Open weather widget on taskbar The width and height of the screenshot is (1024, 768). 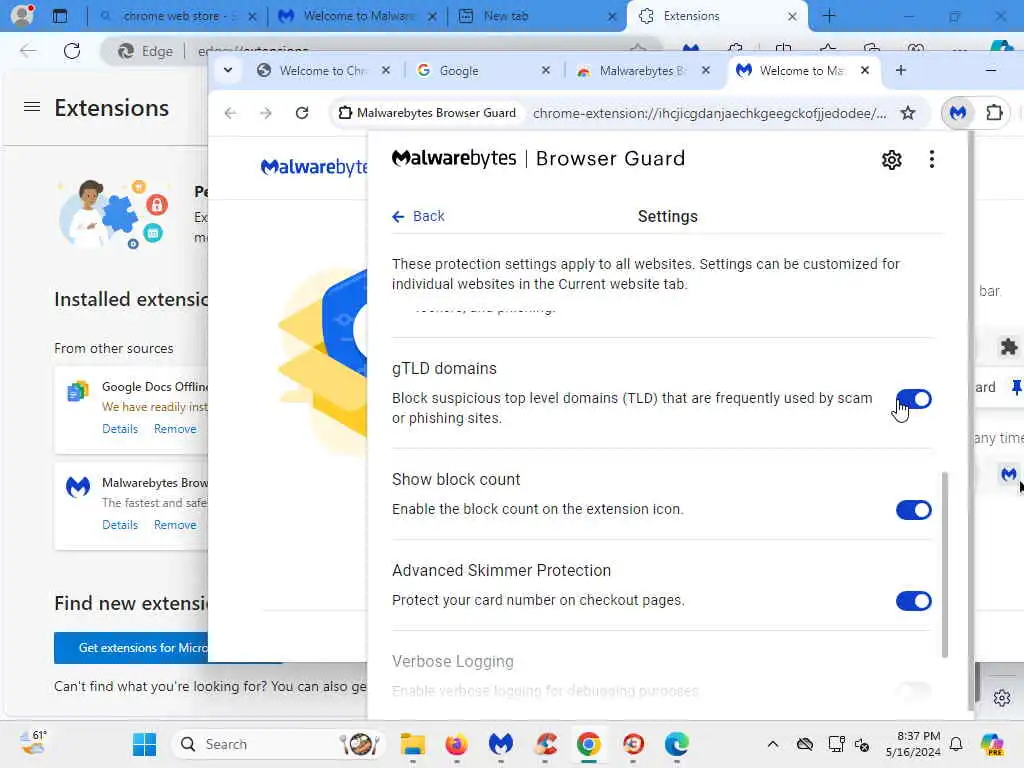[33, 743]
